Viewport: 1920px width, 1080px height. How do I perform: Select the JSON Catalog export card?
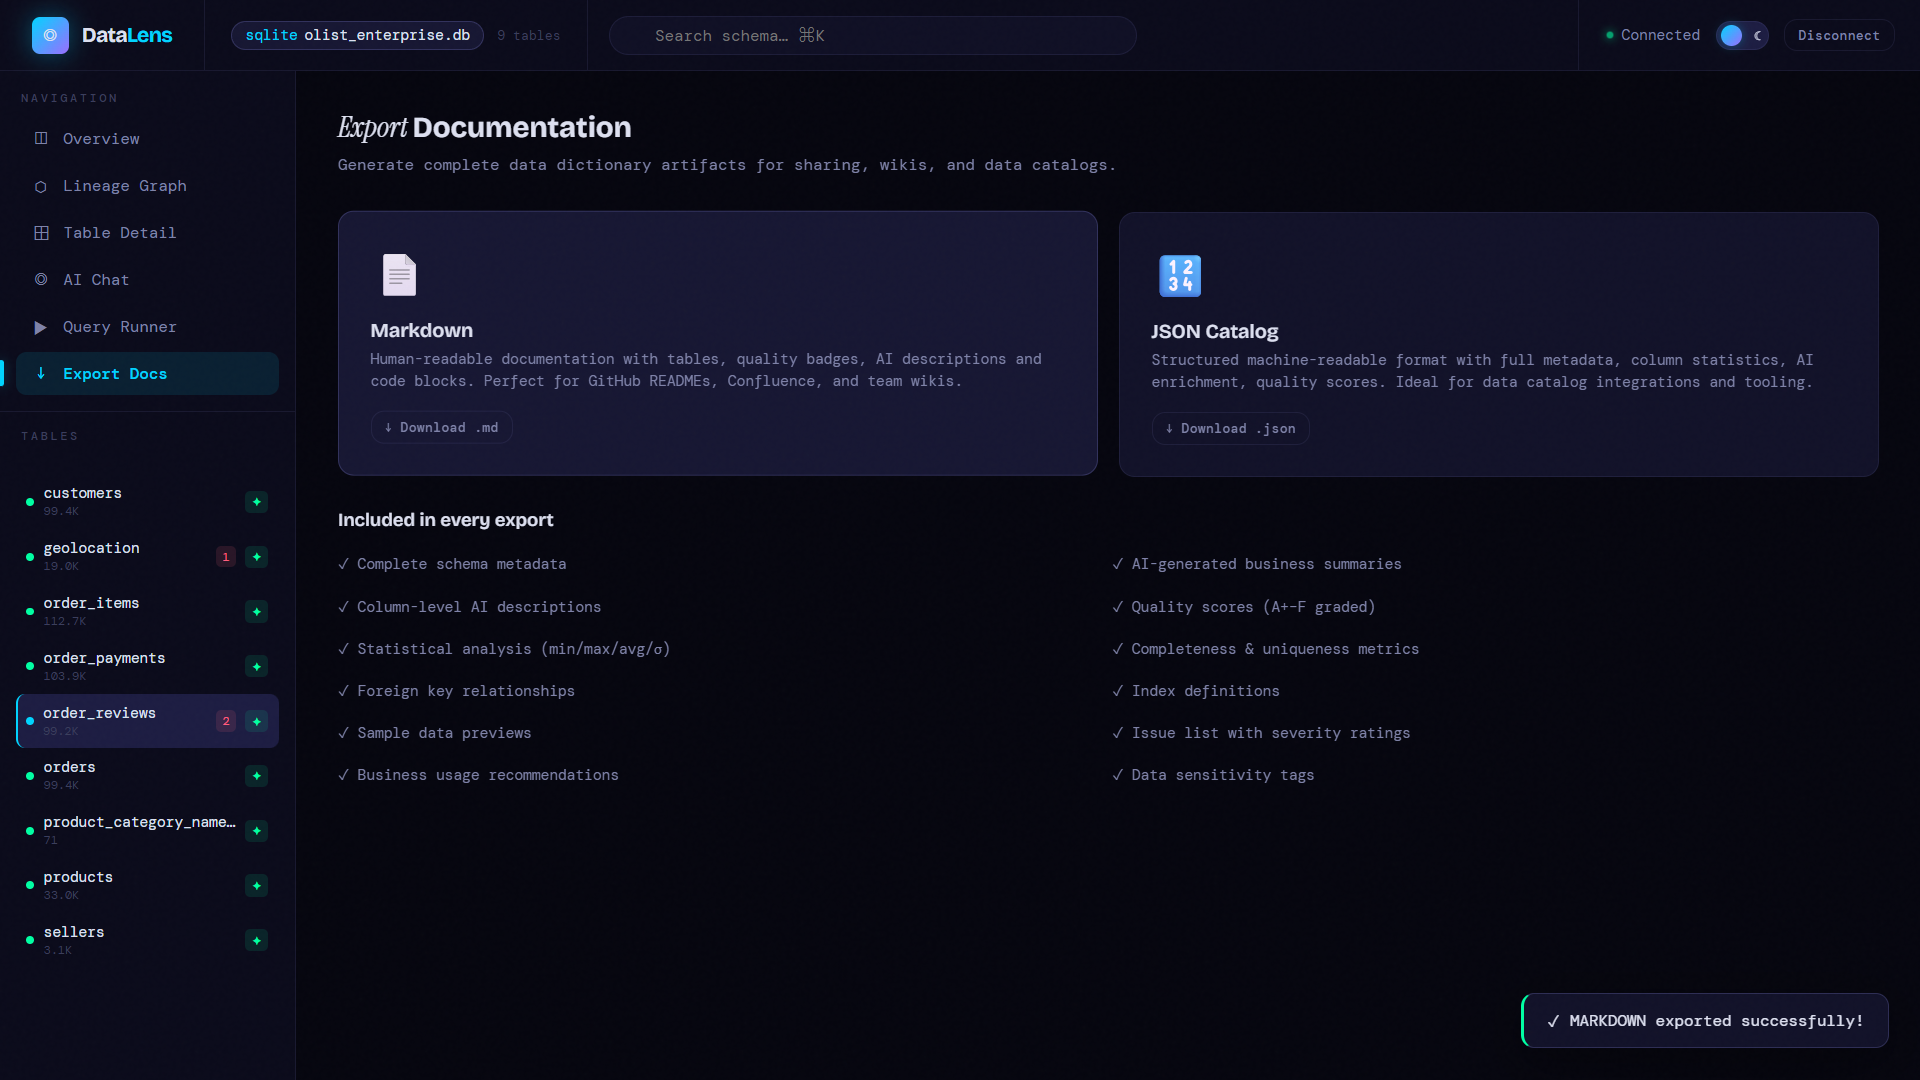click(1498, 344)
